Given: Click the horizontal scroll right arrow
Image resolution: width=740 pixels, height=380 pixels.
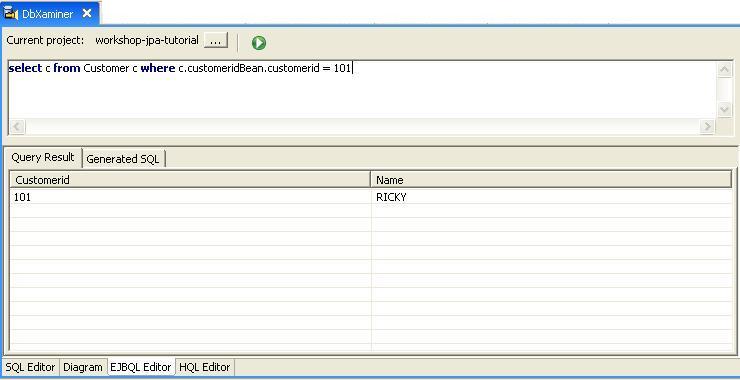Looking at the screenshot, I should point(707,127).
